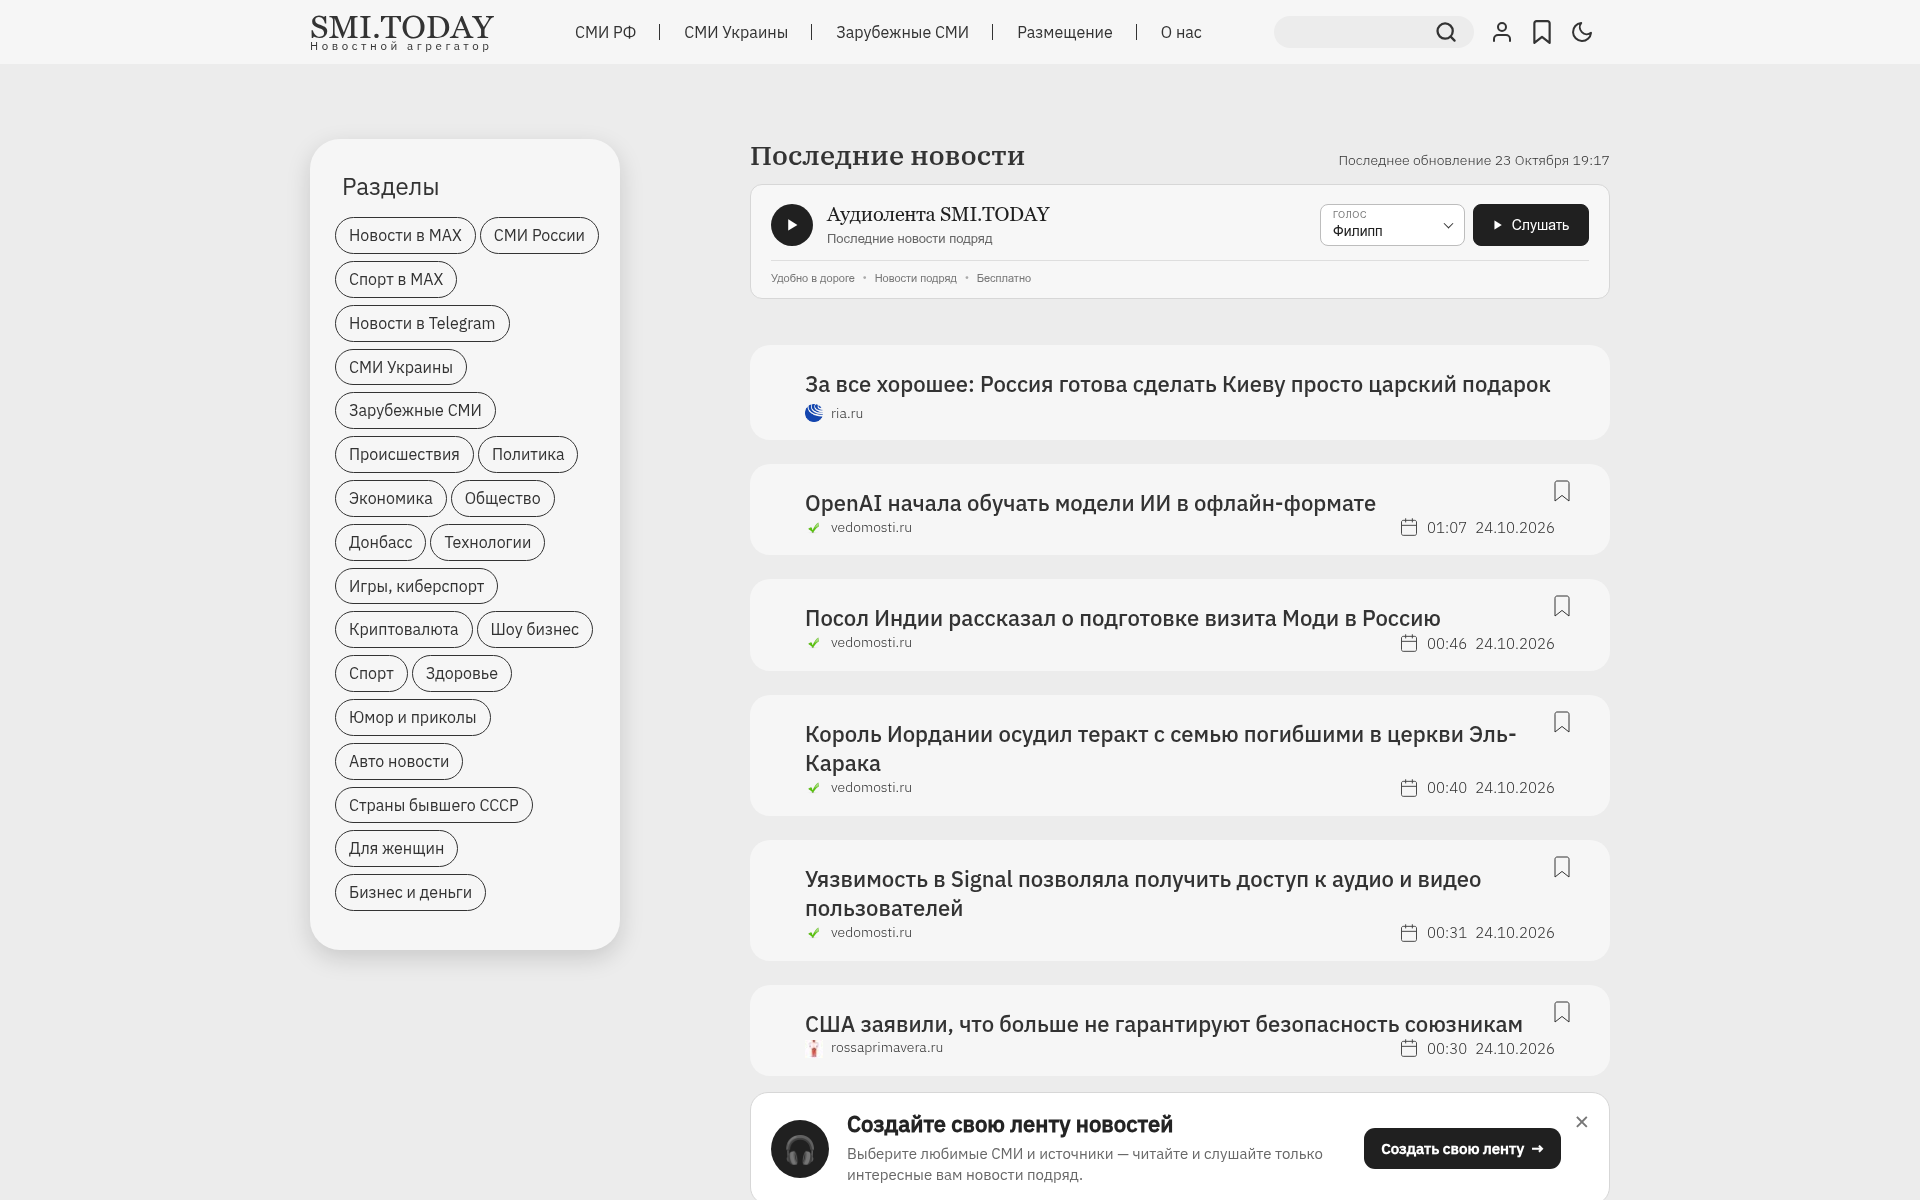
Task: Open Уязвимость в Signal headline
Action: [1143, 893]
